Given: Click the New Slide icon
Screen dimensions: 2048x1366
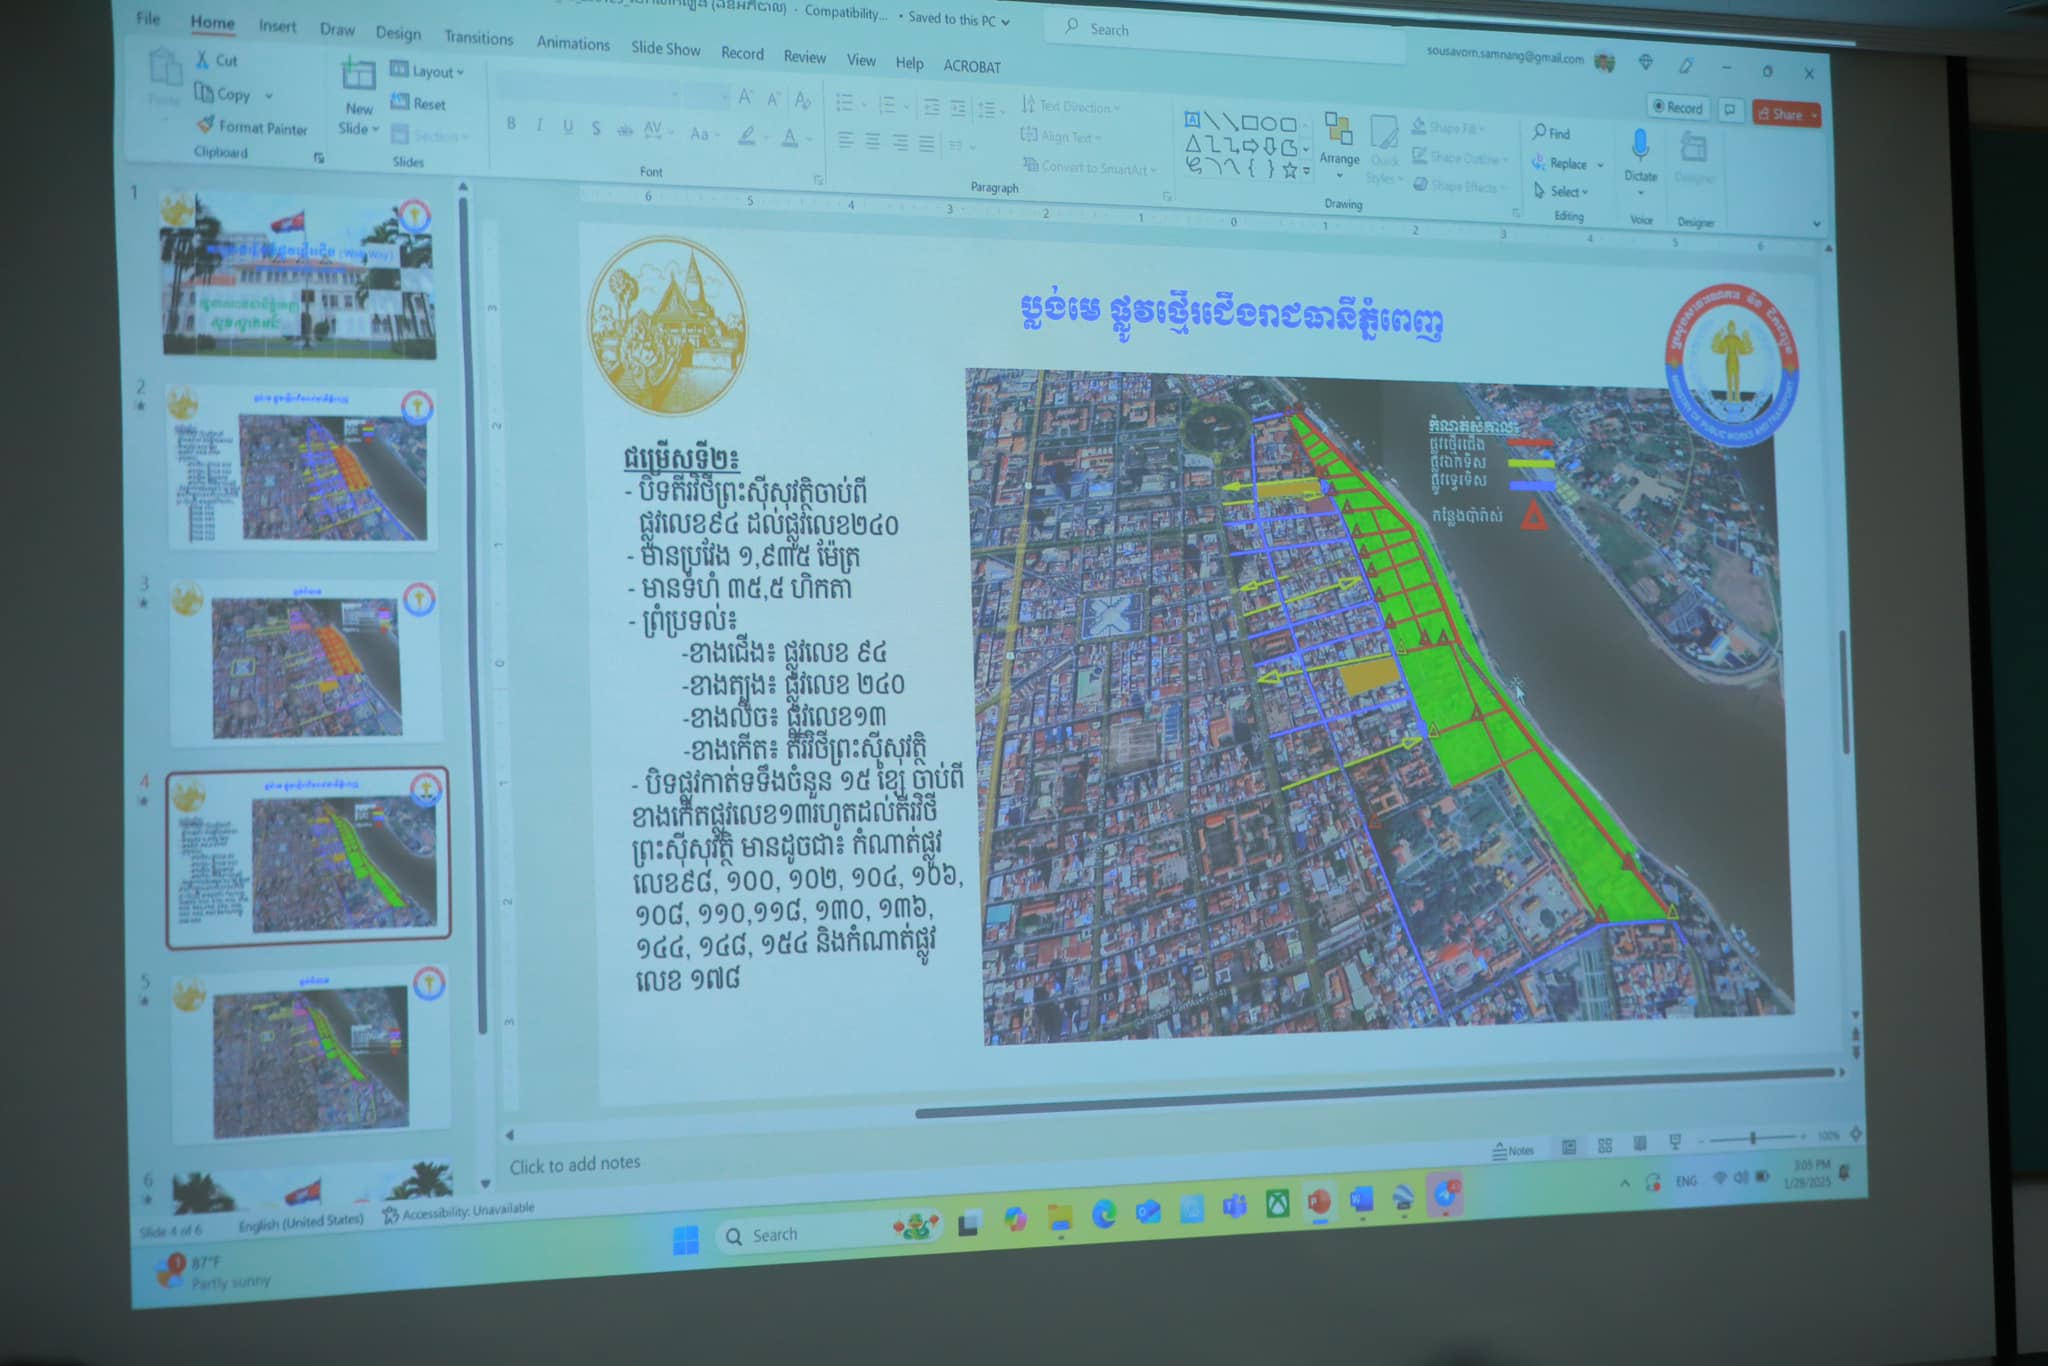Looking at the screenshot, I should [x=358, y=77].
